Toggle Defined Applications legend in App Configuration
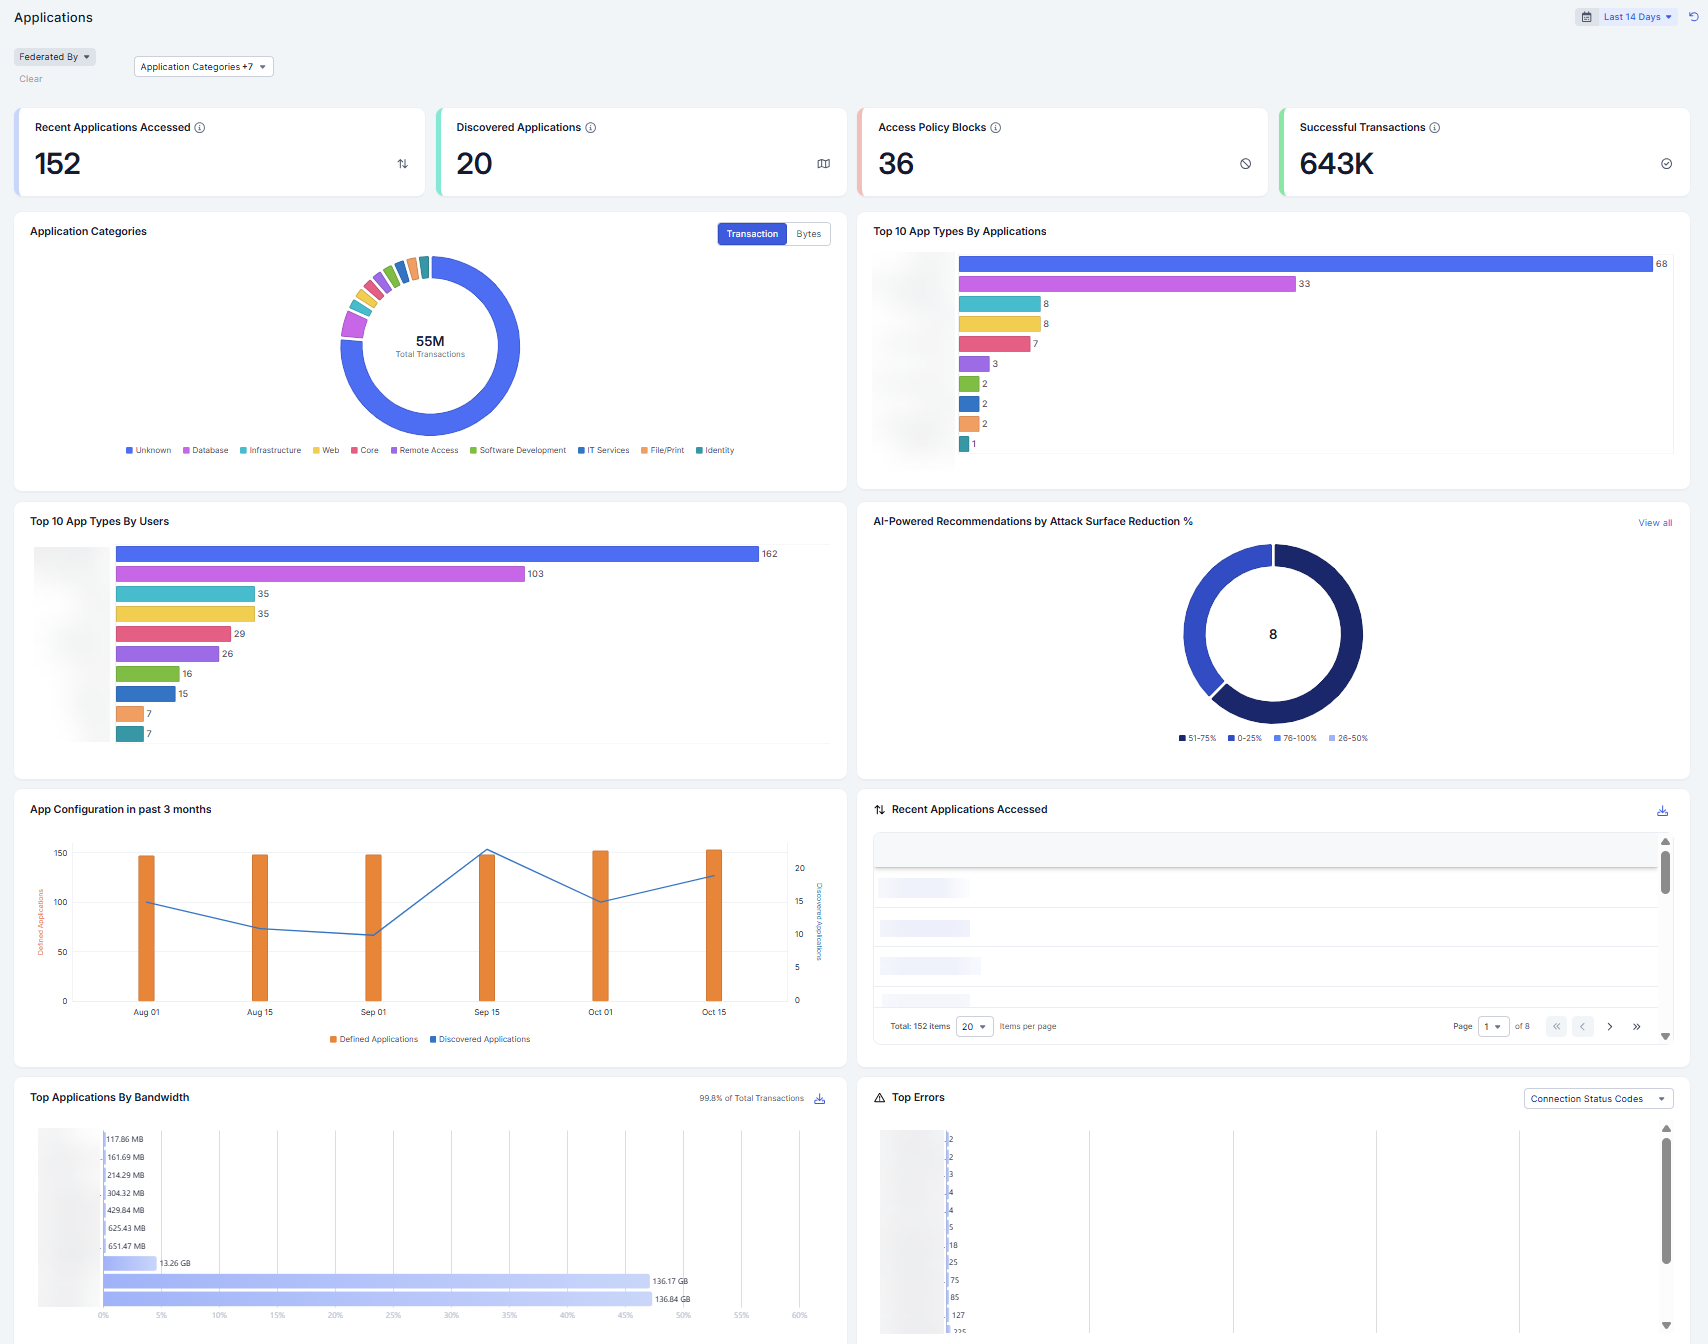Viewport: 1708px width, 1344px height. click(374, 1040)
